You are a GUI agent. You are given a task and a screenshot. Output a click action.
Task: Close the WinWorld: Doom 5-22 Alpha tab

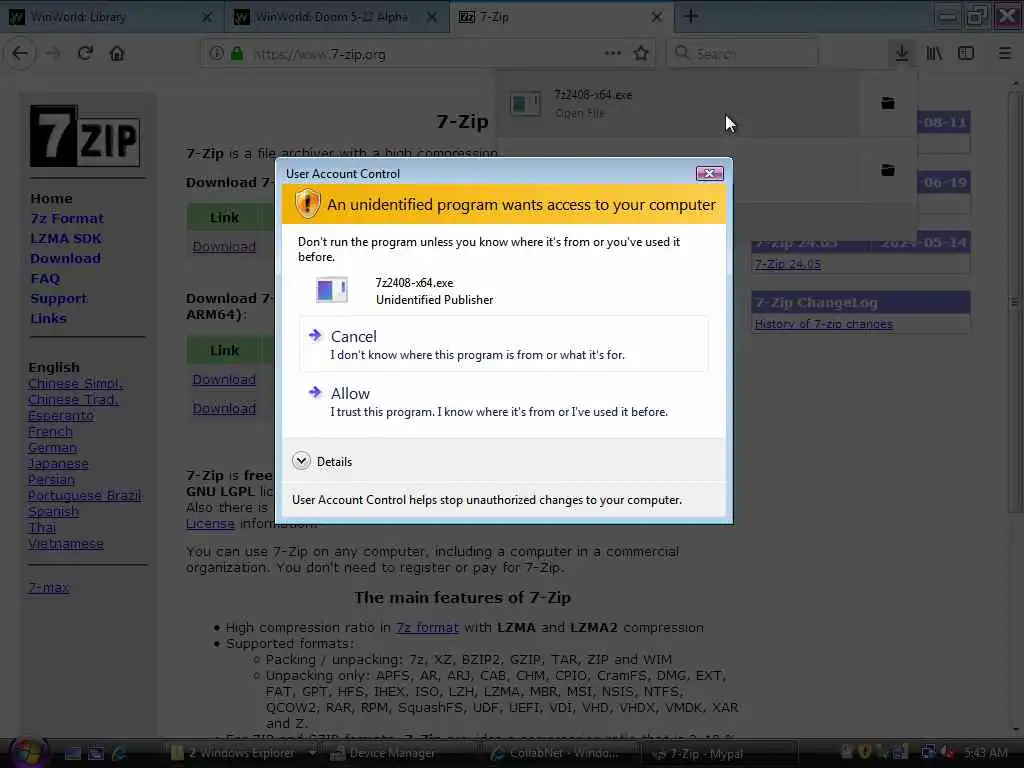point(432,17)
